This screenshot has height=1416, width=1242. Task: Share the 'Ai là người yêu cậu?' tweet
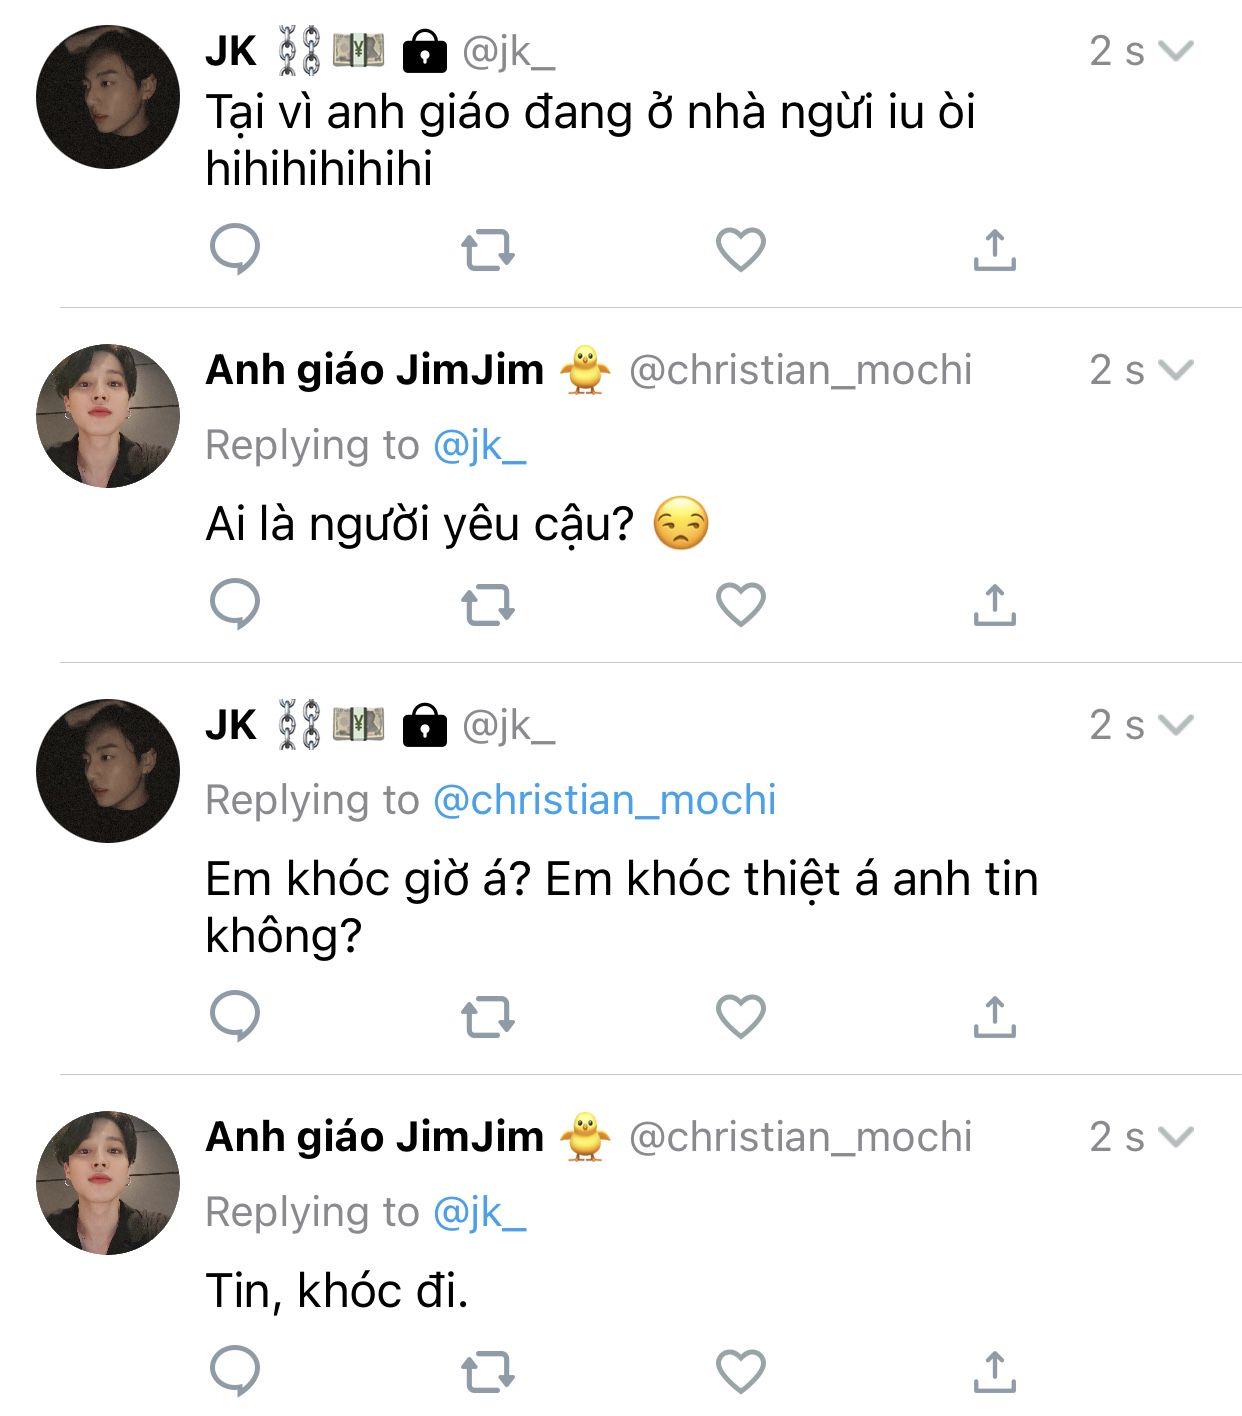pos(994,605)
